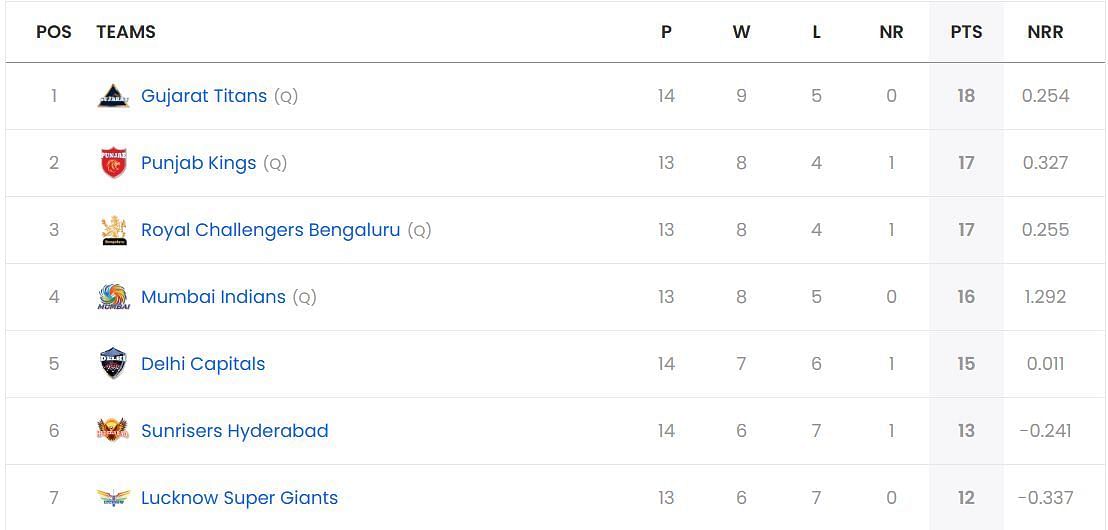The width and height of the screenshot is (1108, 530).
Task: Click the POS column header
Action: [54, 32]
